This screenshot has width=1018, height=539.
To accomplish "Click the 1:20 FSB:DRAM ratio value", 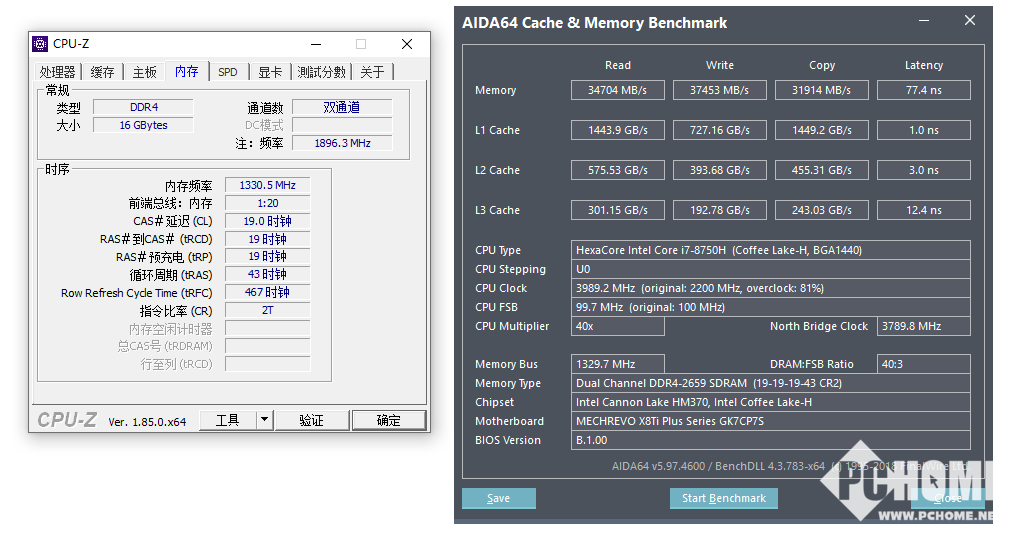I will point(267,203).
